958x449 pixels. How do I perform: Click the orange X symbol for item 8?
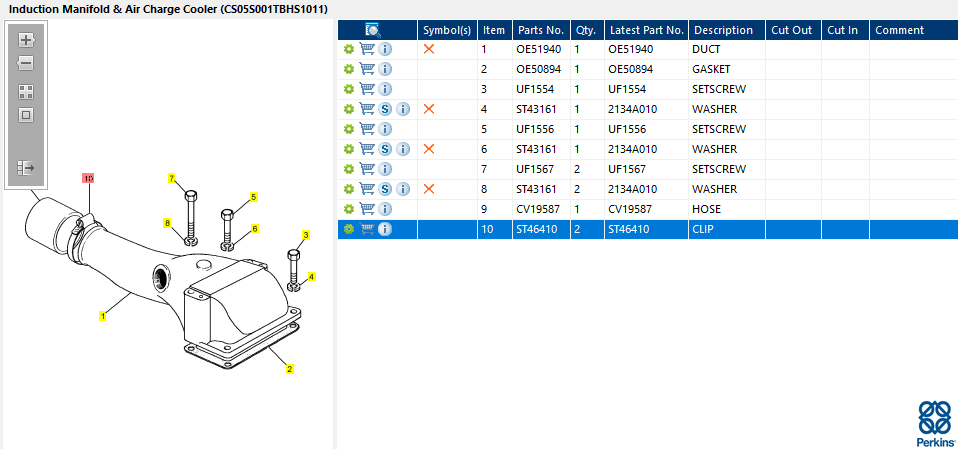point(429,188)
